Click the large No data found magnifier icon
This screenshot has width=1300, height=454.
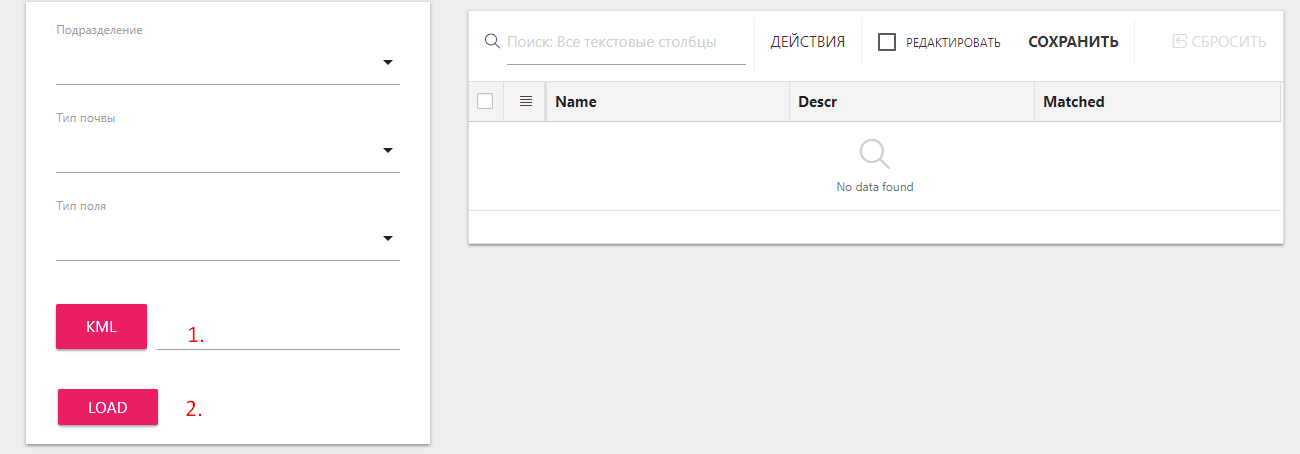click(x=874, y=154)
